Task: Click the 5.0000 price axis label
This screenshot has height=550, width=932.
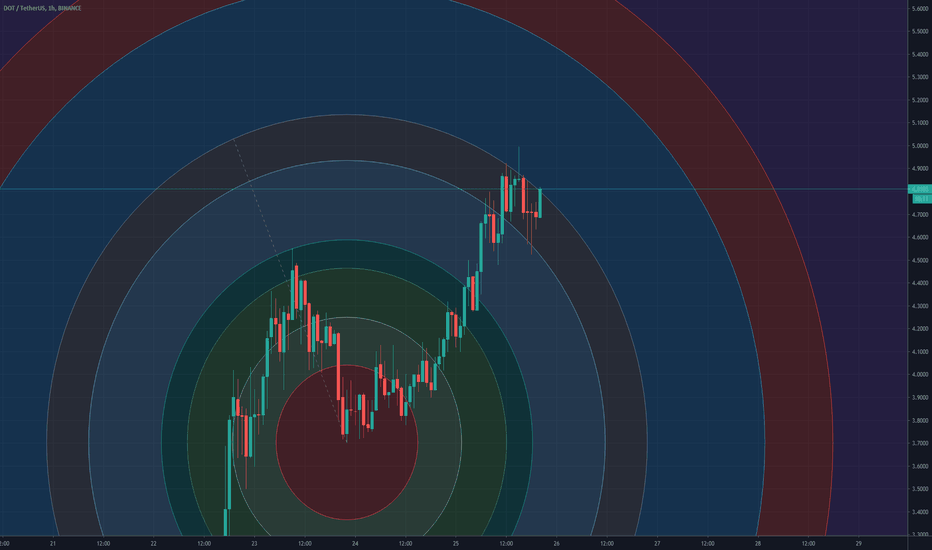Action: point(920,146)
